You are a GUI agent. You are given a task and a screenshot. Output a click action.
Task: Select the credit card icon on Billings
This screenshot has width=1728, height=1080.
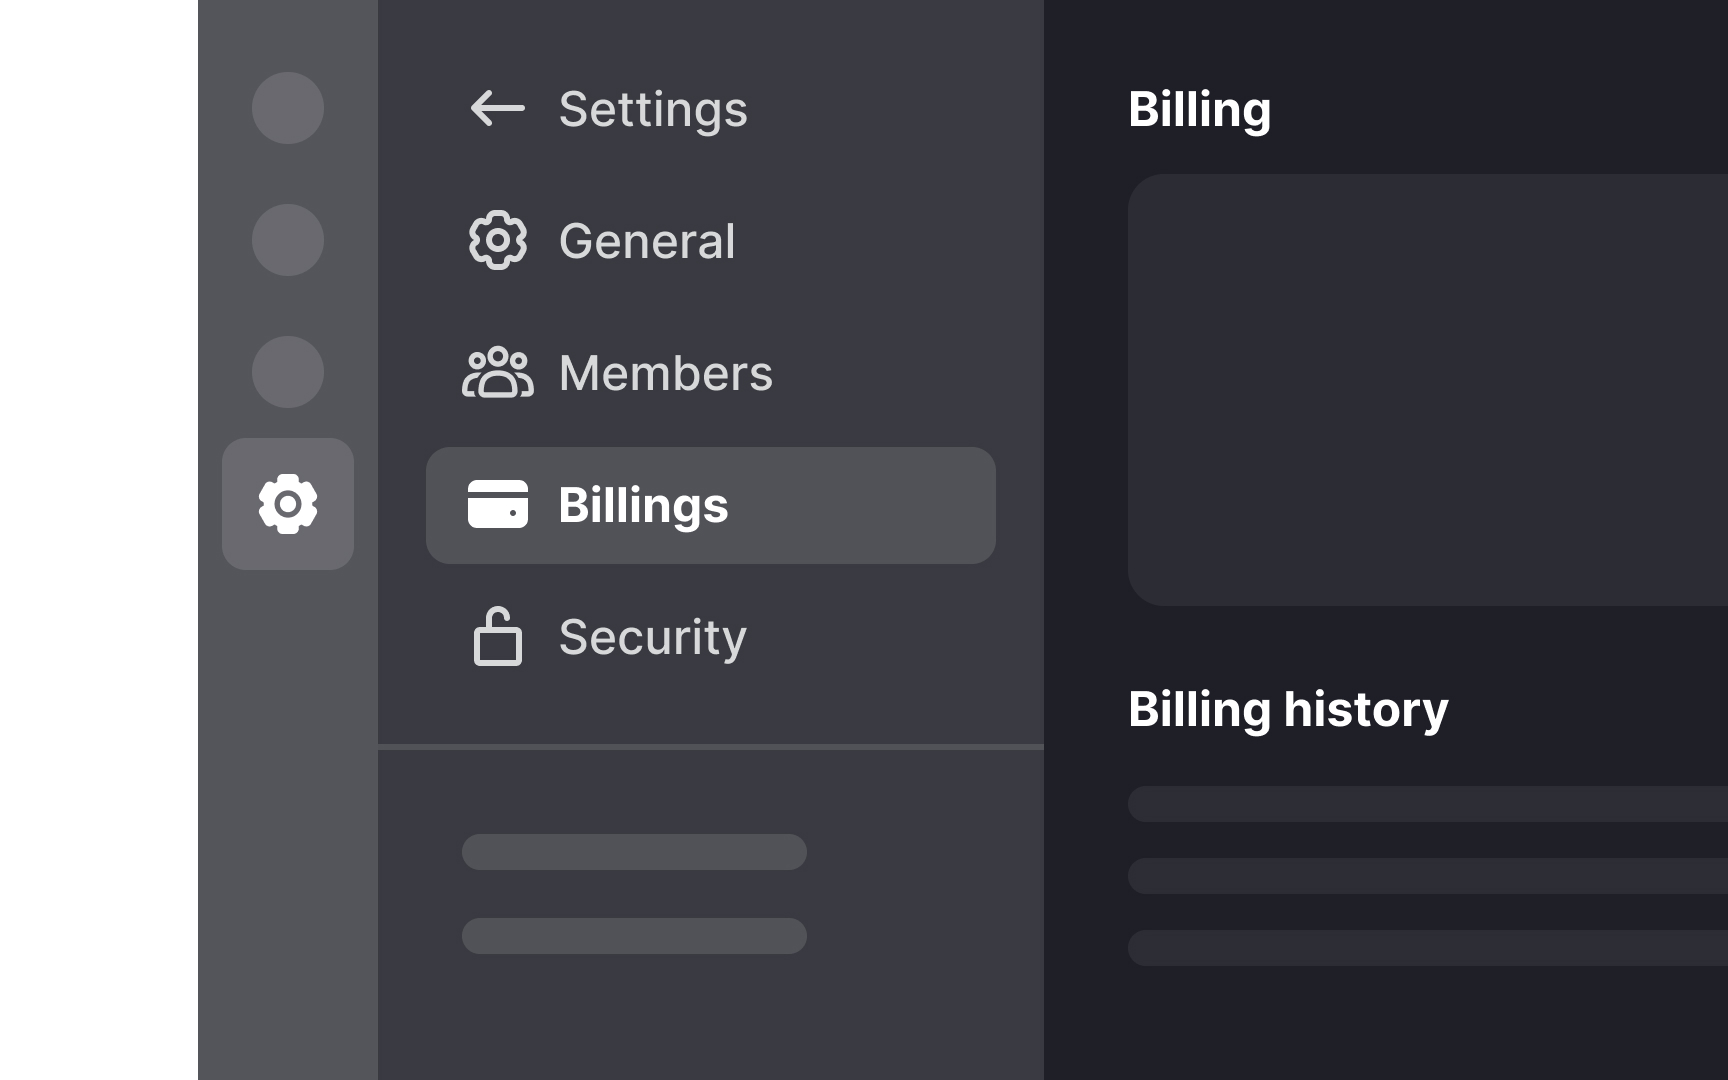497,505
